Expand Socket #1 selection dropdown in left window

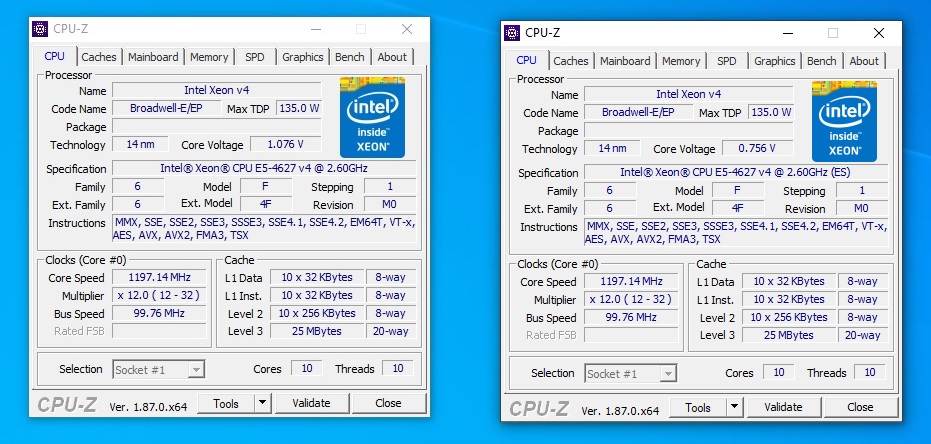(x=196, y=370)
